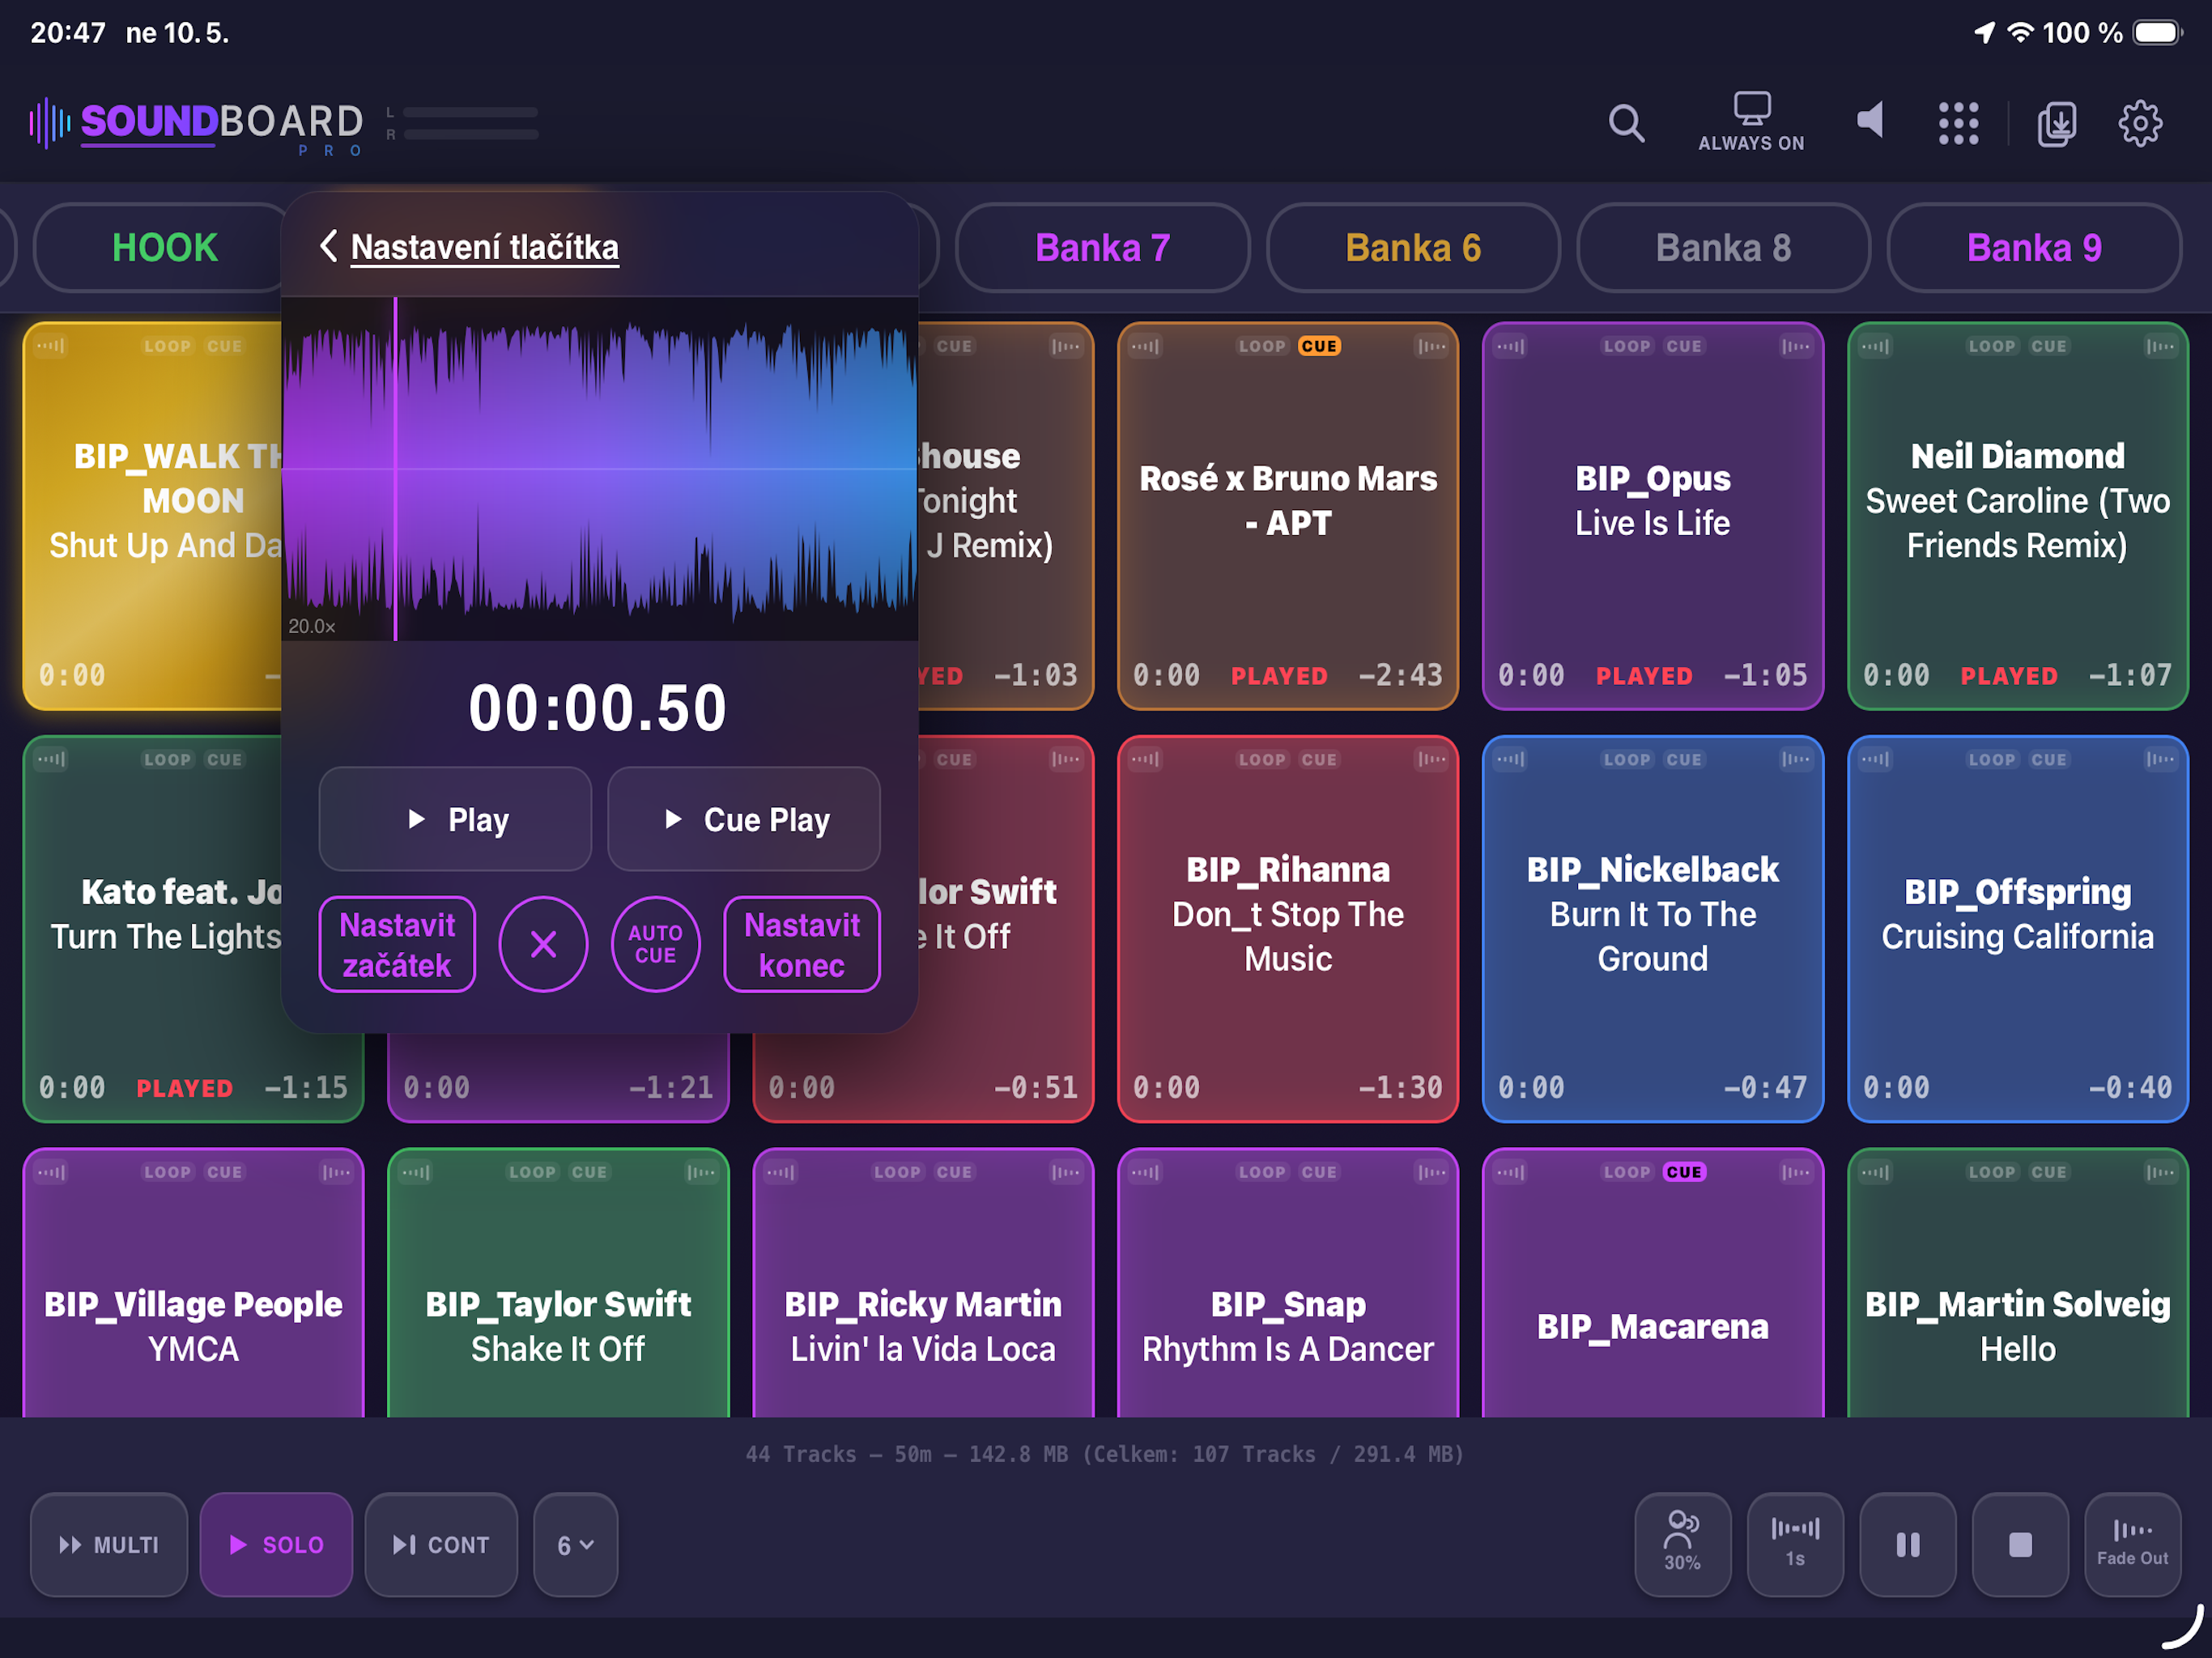Click the Fade Out button
The height and width of the screenshot is (1658, 2212).
[x=2132, y=1544]
